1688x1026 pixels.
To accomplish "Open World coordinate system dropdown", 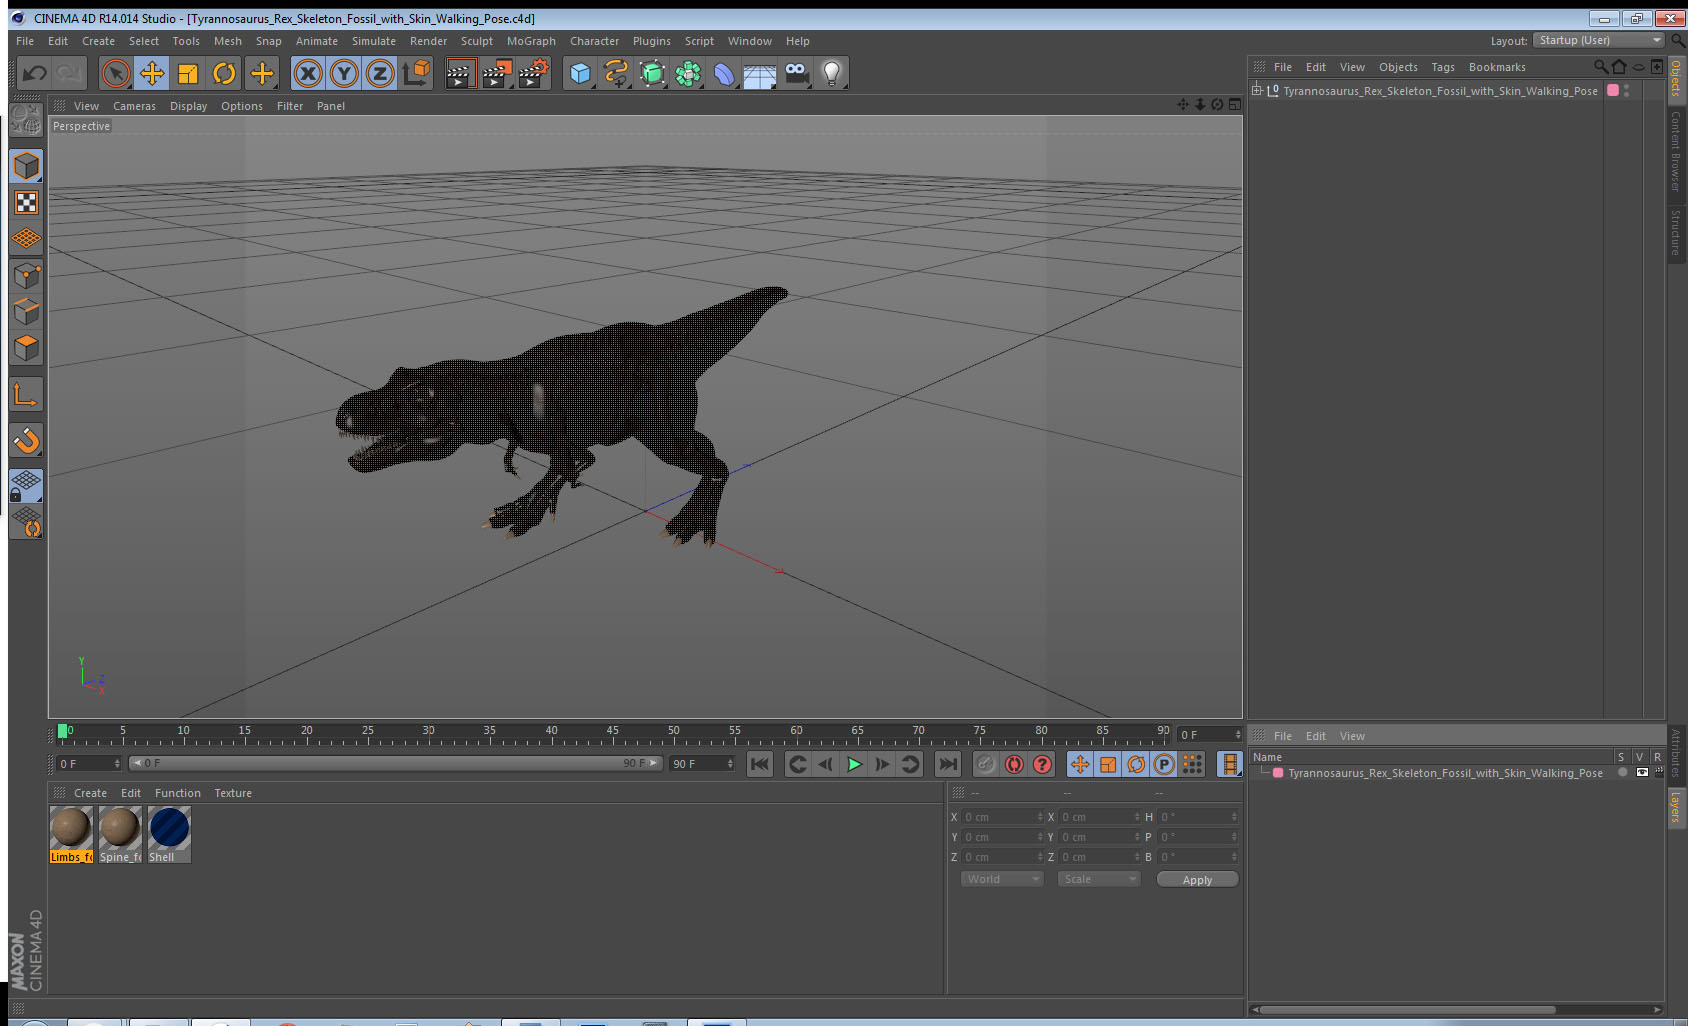I will click(x=1002, y=879).
